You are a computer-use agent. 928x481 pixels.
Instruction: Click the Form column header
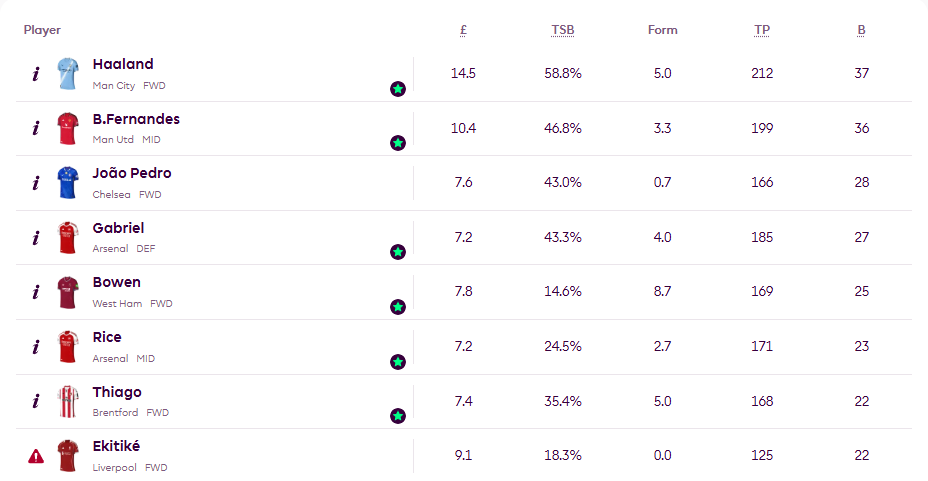(663, 30)
